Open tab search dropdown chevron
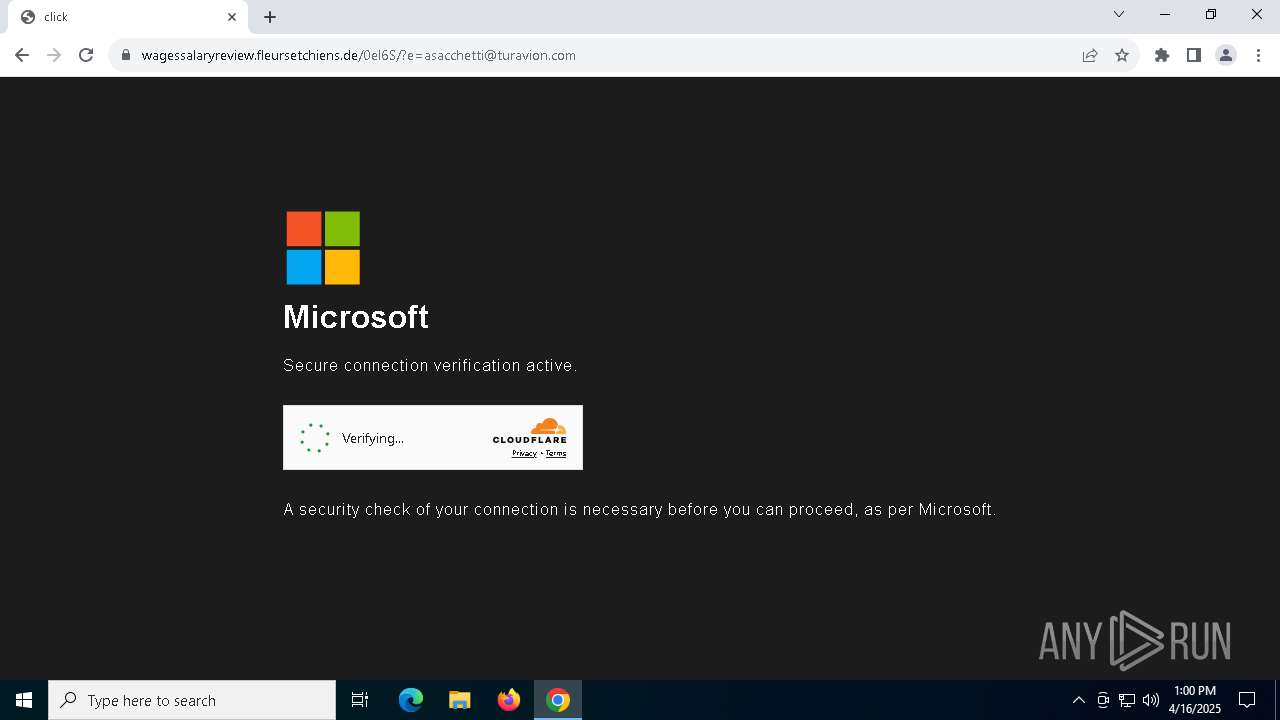 tap(1119, 14)
